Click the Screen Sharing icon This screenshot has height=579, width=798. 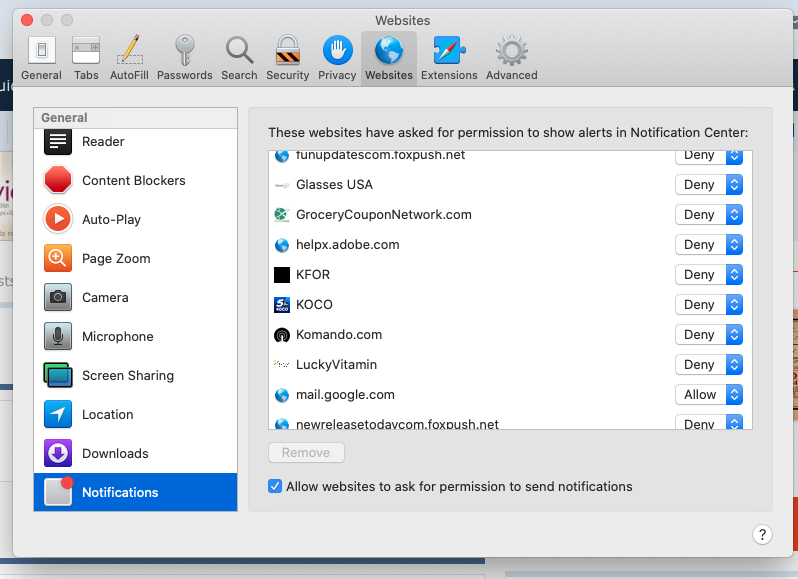58,375
